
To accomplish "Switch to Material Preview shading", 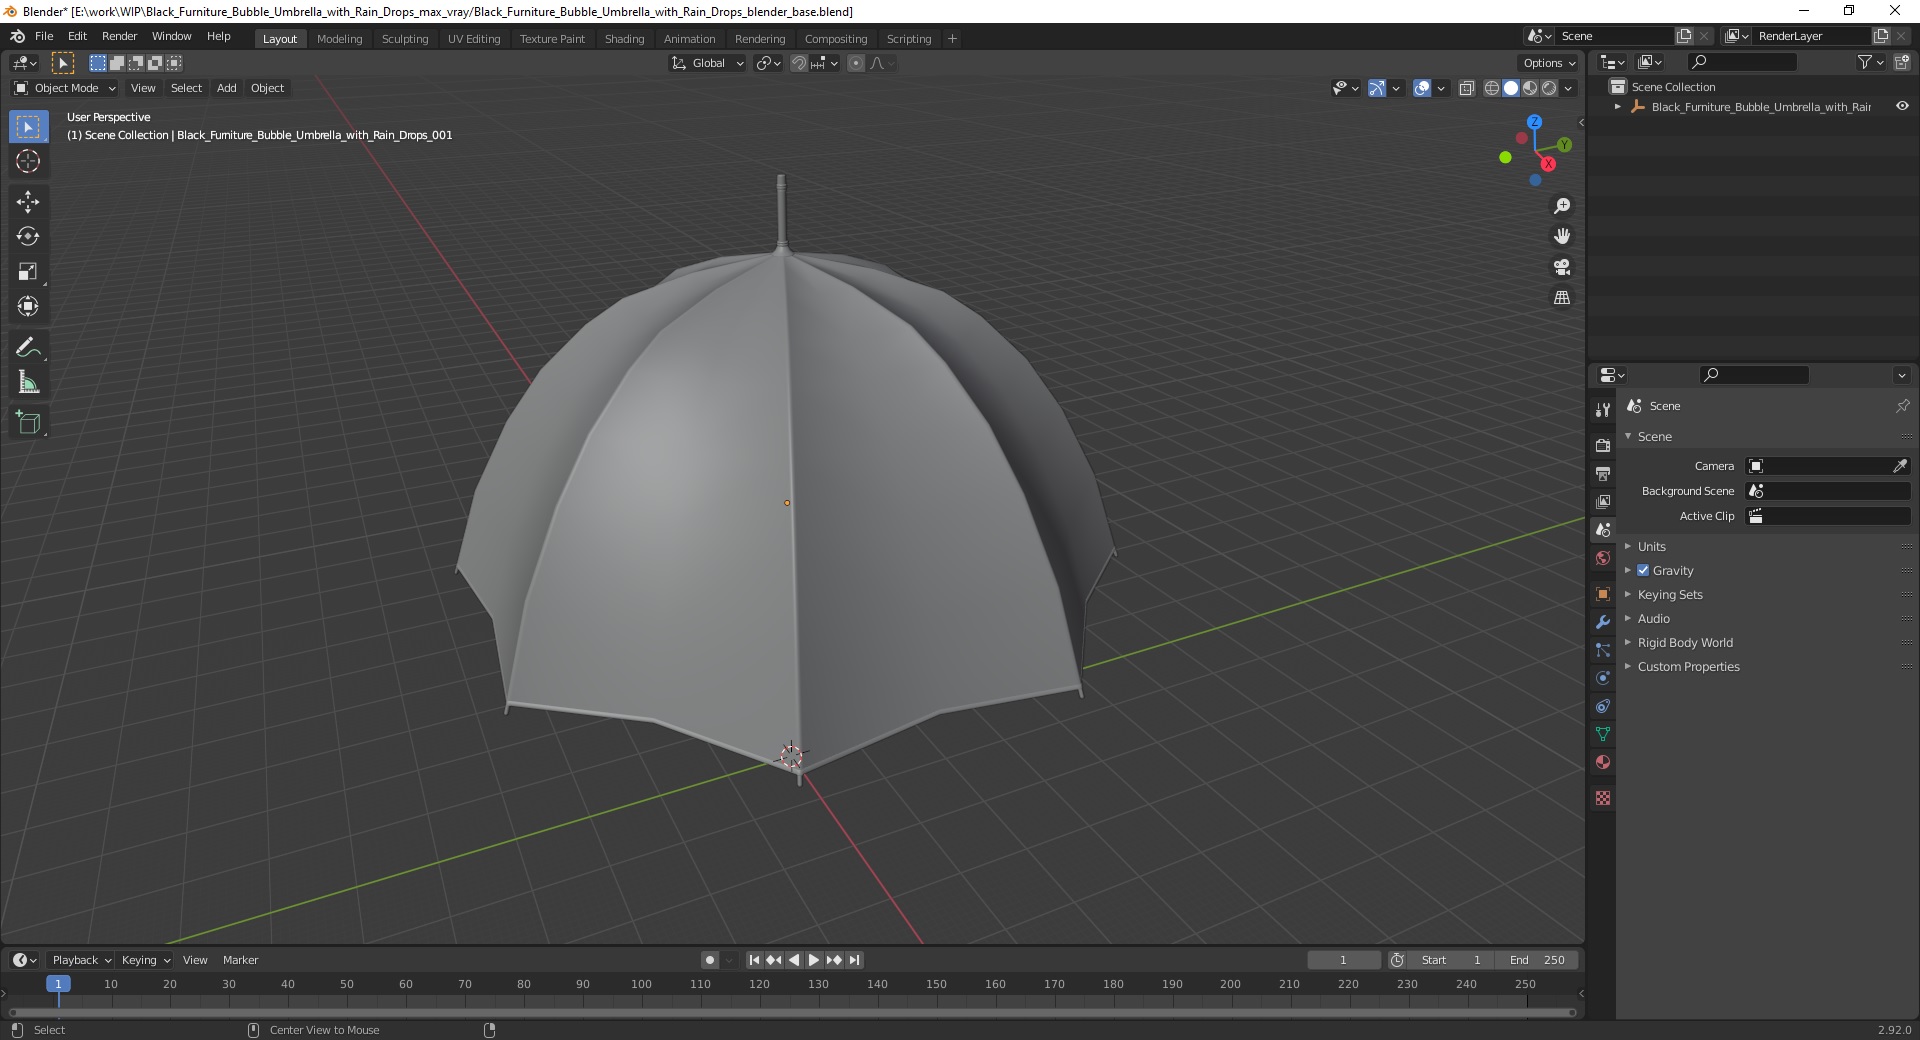I will (x=1529, y=88).
